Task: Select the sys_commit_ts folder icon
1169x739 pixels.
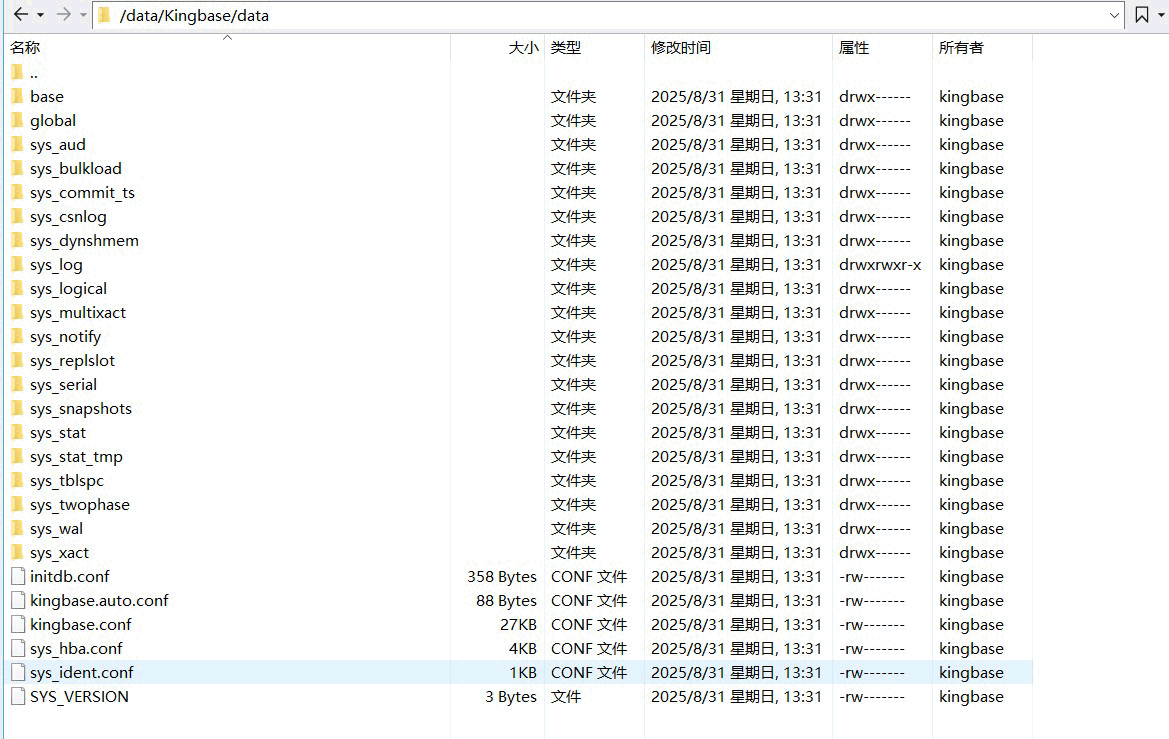Action: [x=18, y=192]
